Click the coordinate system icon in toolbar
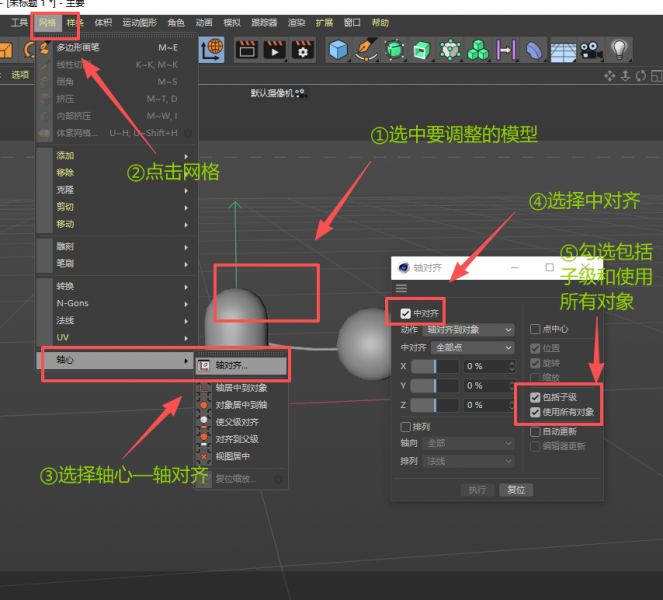663x600 pixels. [212, 49]
